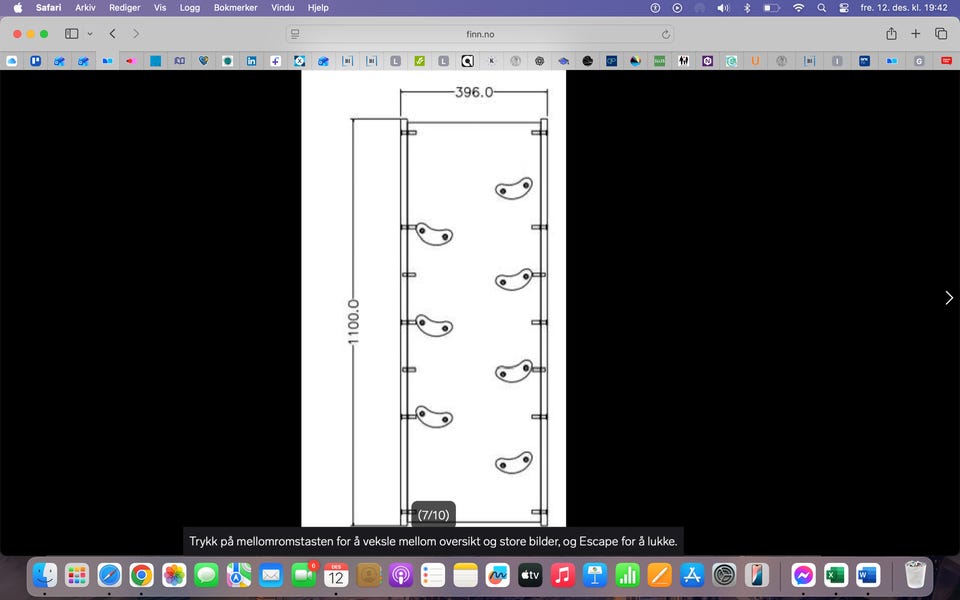The height and width of the screenshot is (600, 960).
Task: Open the OneNote pinned tab
Action: (x=707, y=61)
